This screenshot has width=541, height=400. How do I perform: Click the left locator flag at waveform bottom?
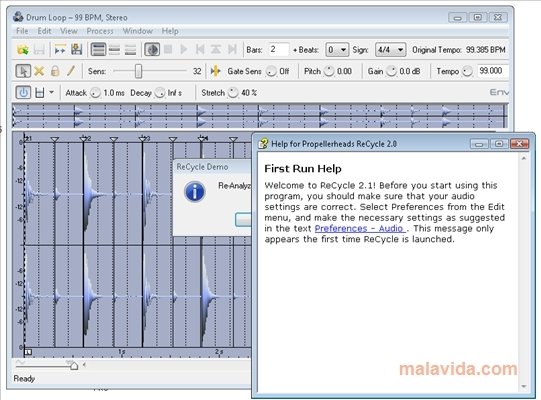[x=28, y=352]
